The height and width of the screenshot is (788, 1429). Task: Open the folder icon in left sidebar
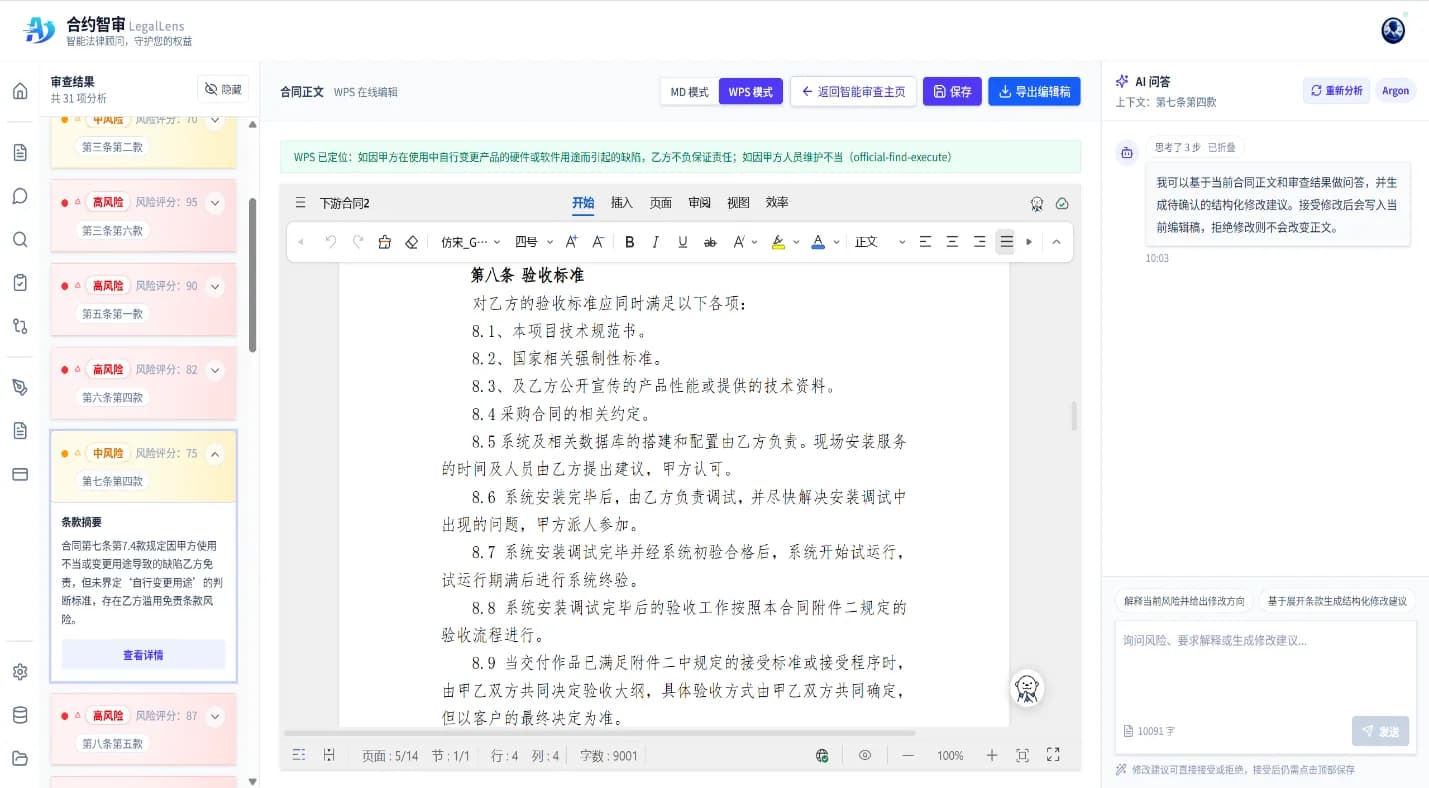tap(20, 758)
